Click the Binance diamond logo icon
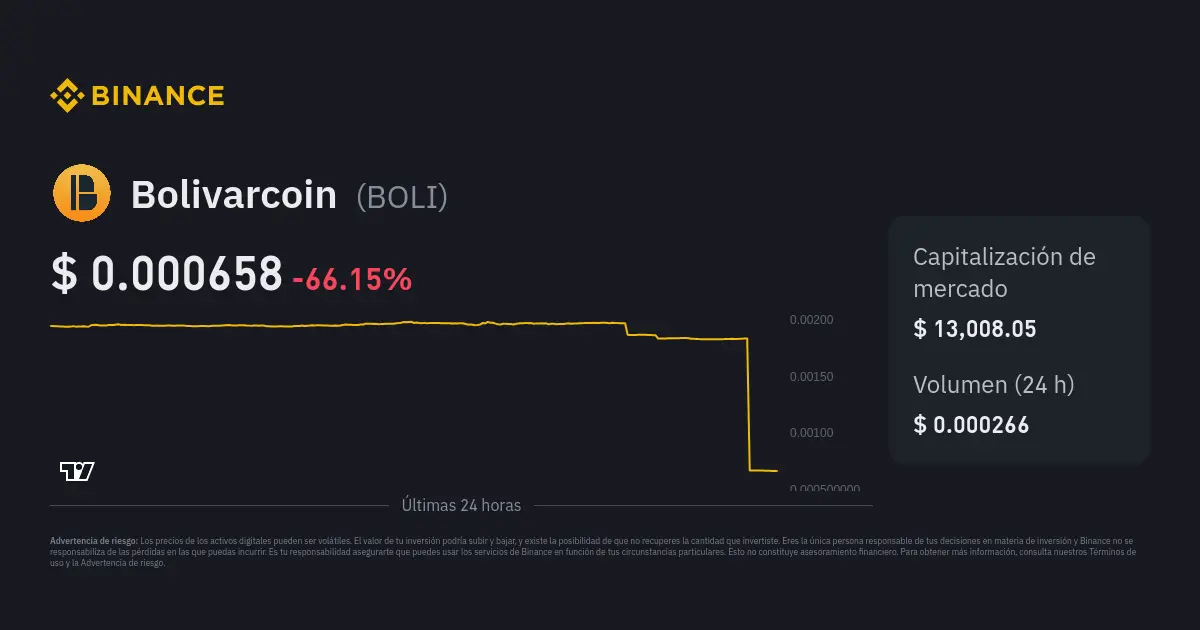 [x=67, y=96]
